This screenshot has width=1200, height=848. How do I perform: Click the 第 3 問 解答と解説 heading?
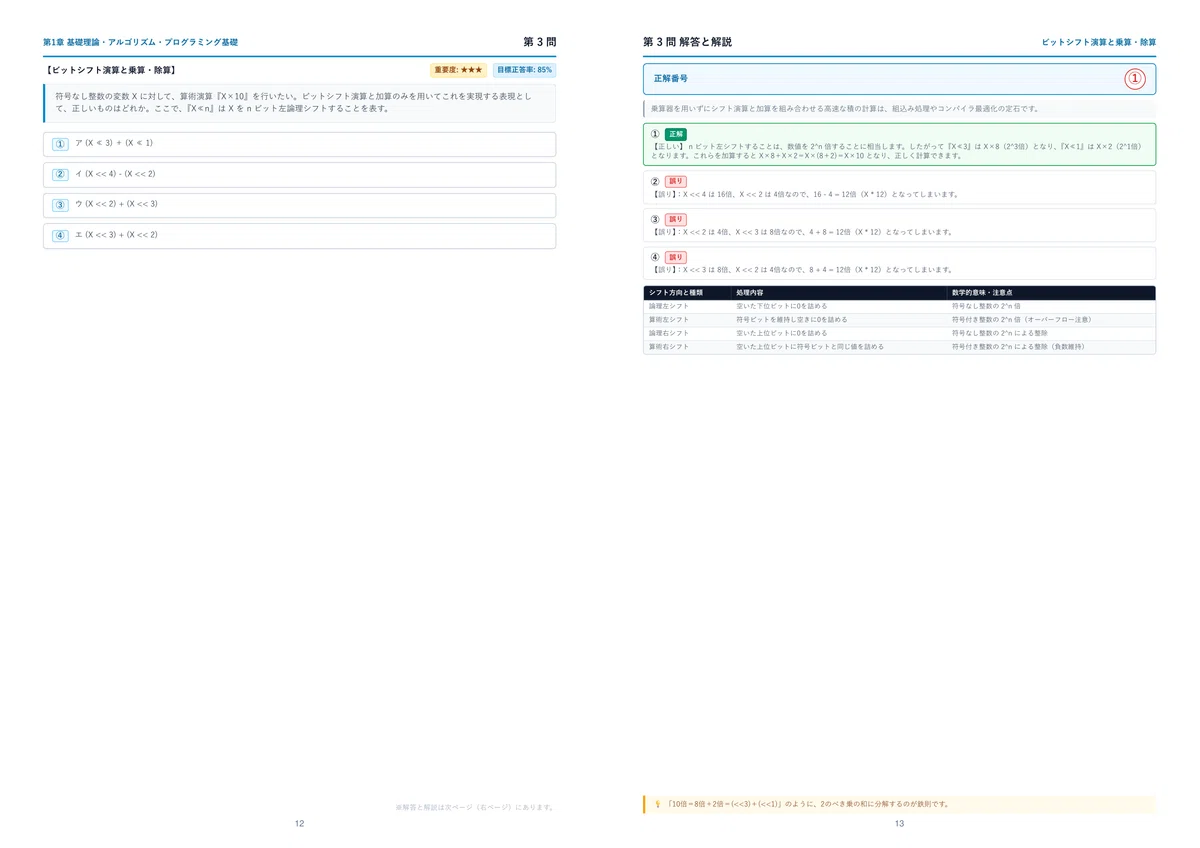click(x=687, y=42)
